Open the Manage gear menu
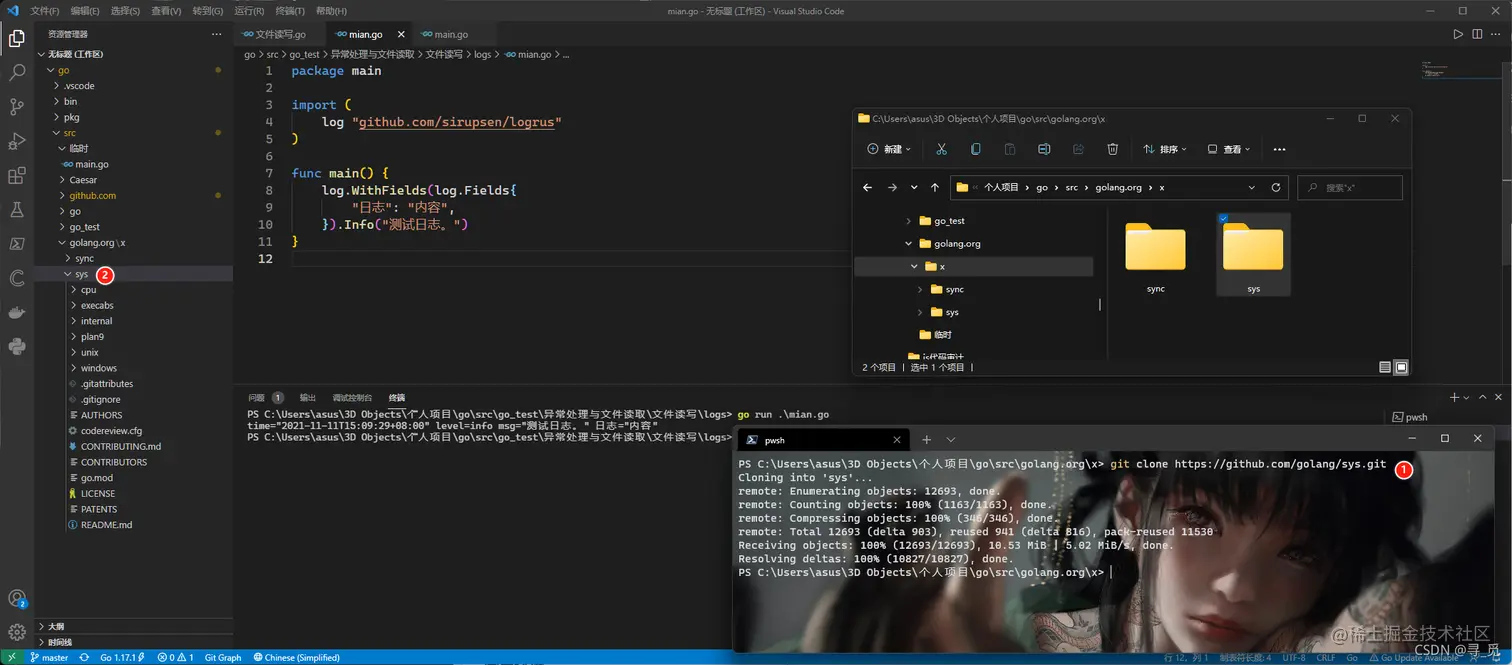 [x=17, y=632]
